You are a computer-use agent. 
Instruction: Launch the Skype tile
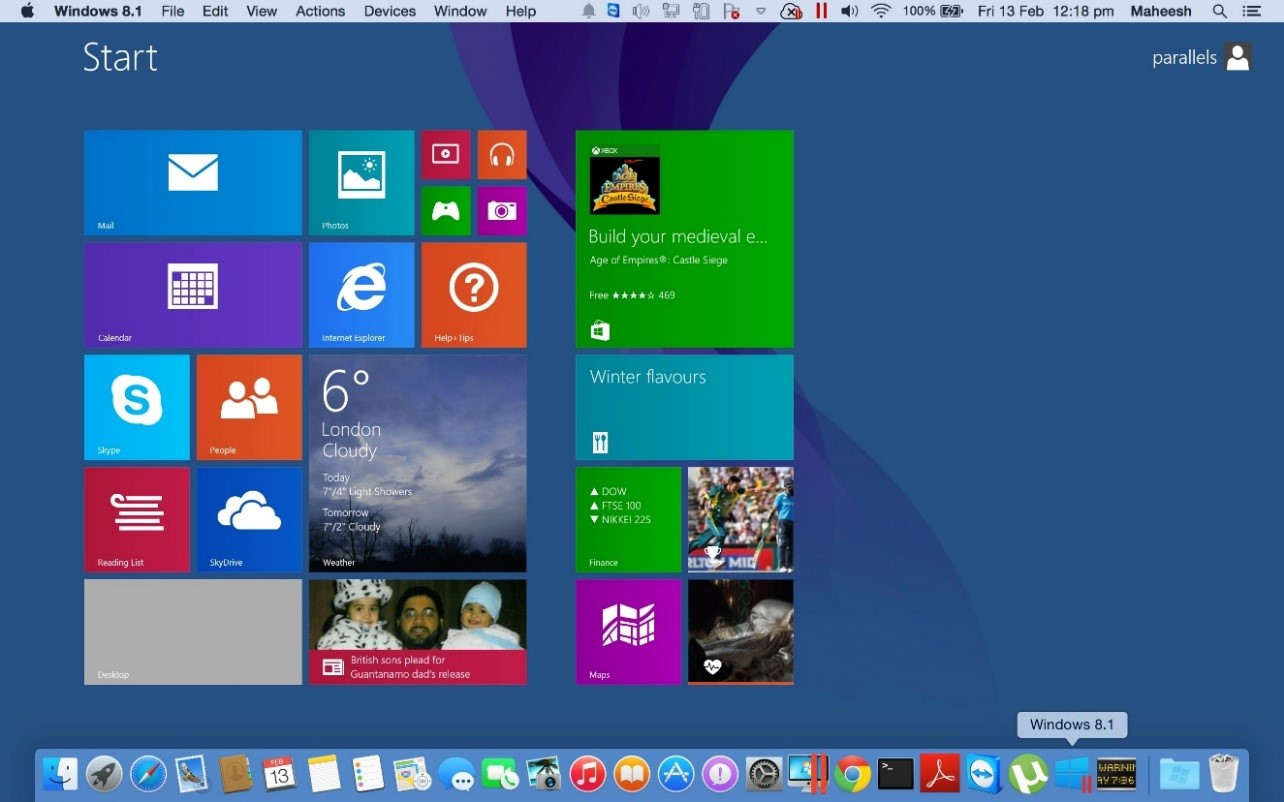click(137, 407)
